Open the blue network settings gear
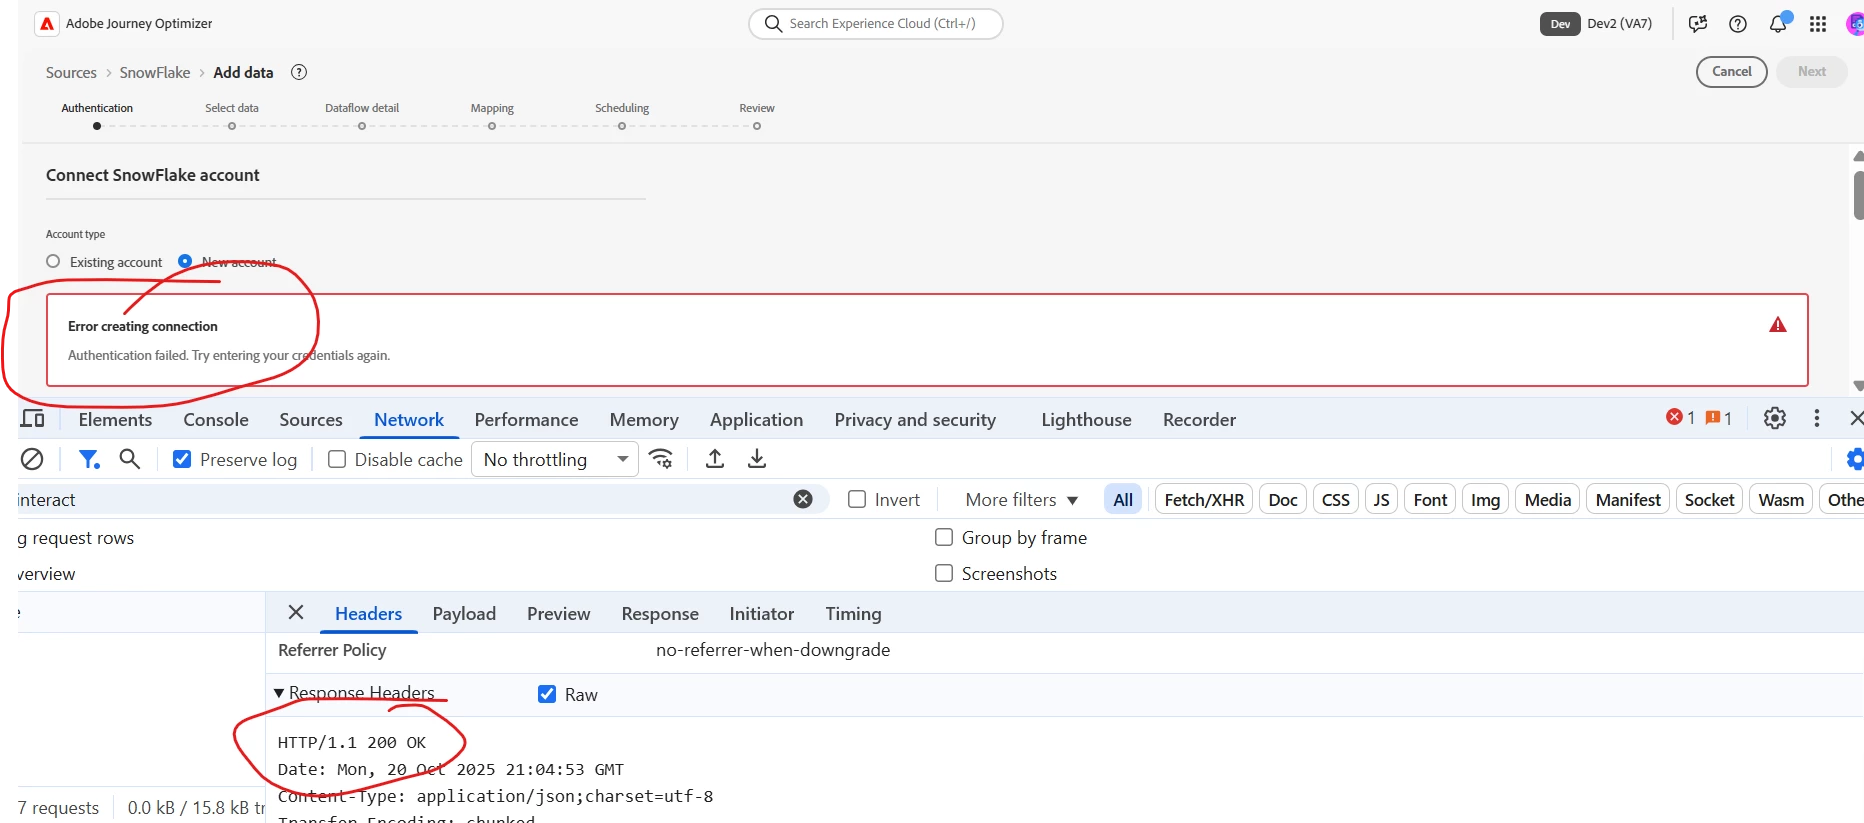 click(1855, 459)
